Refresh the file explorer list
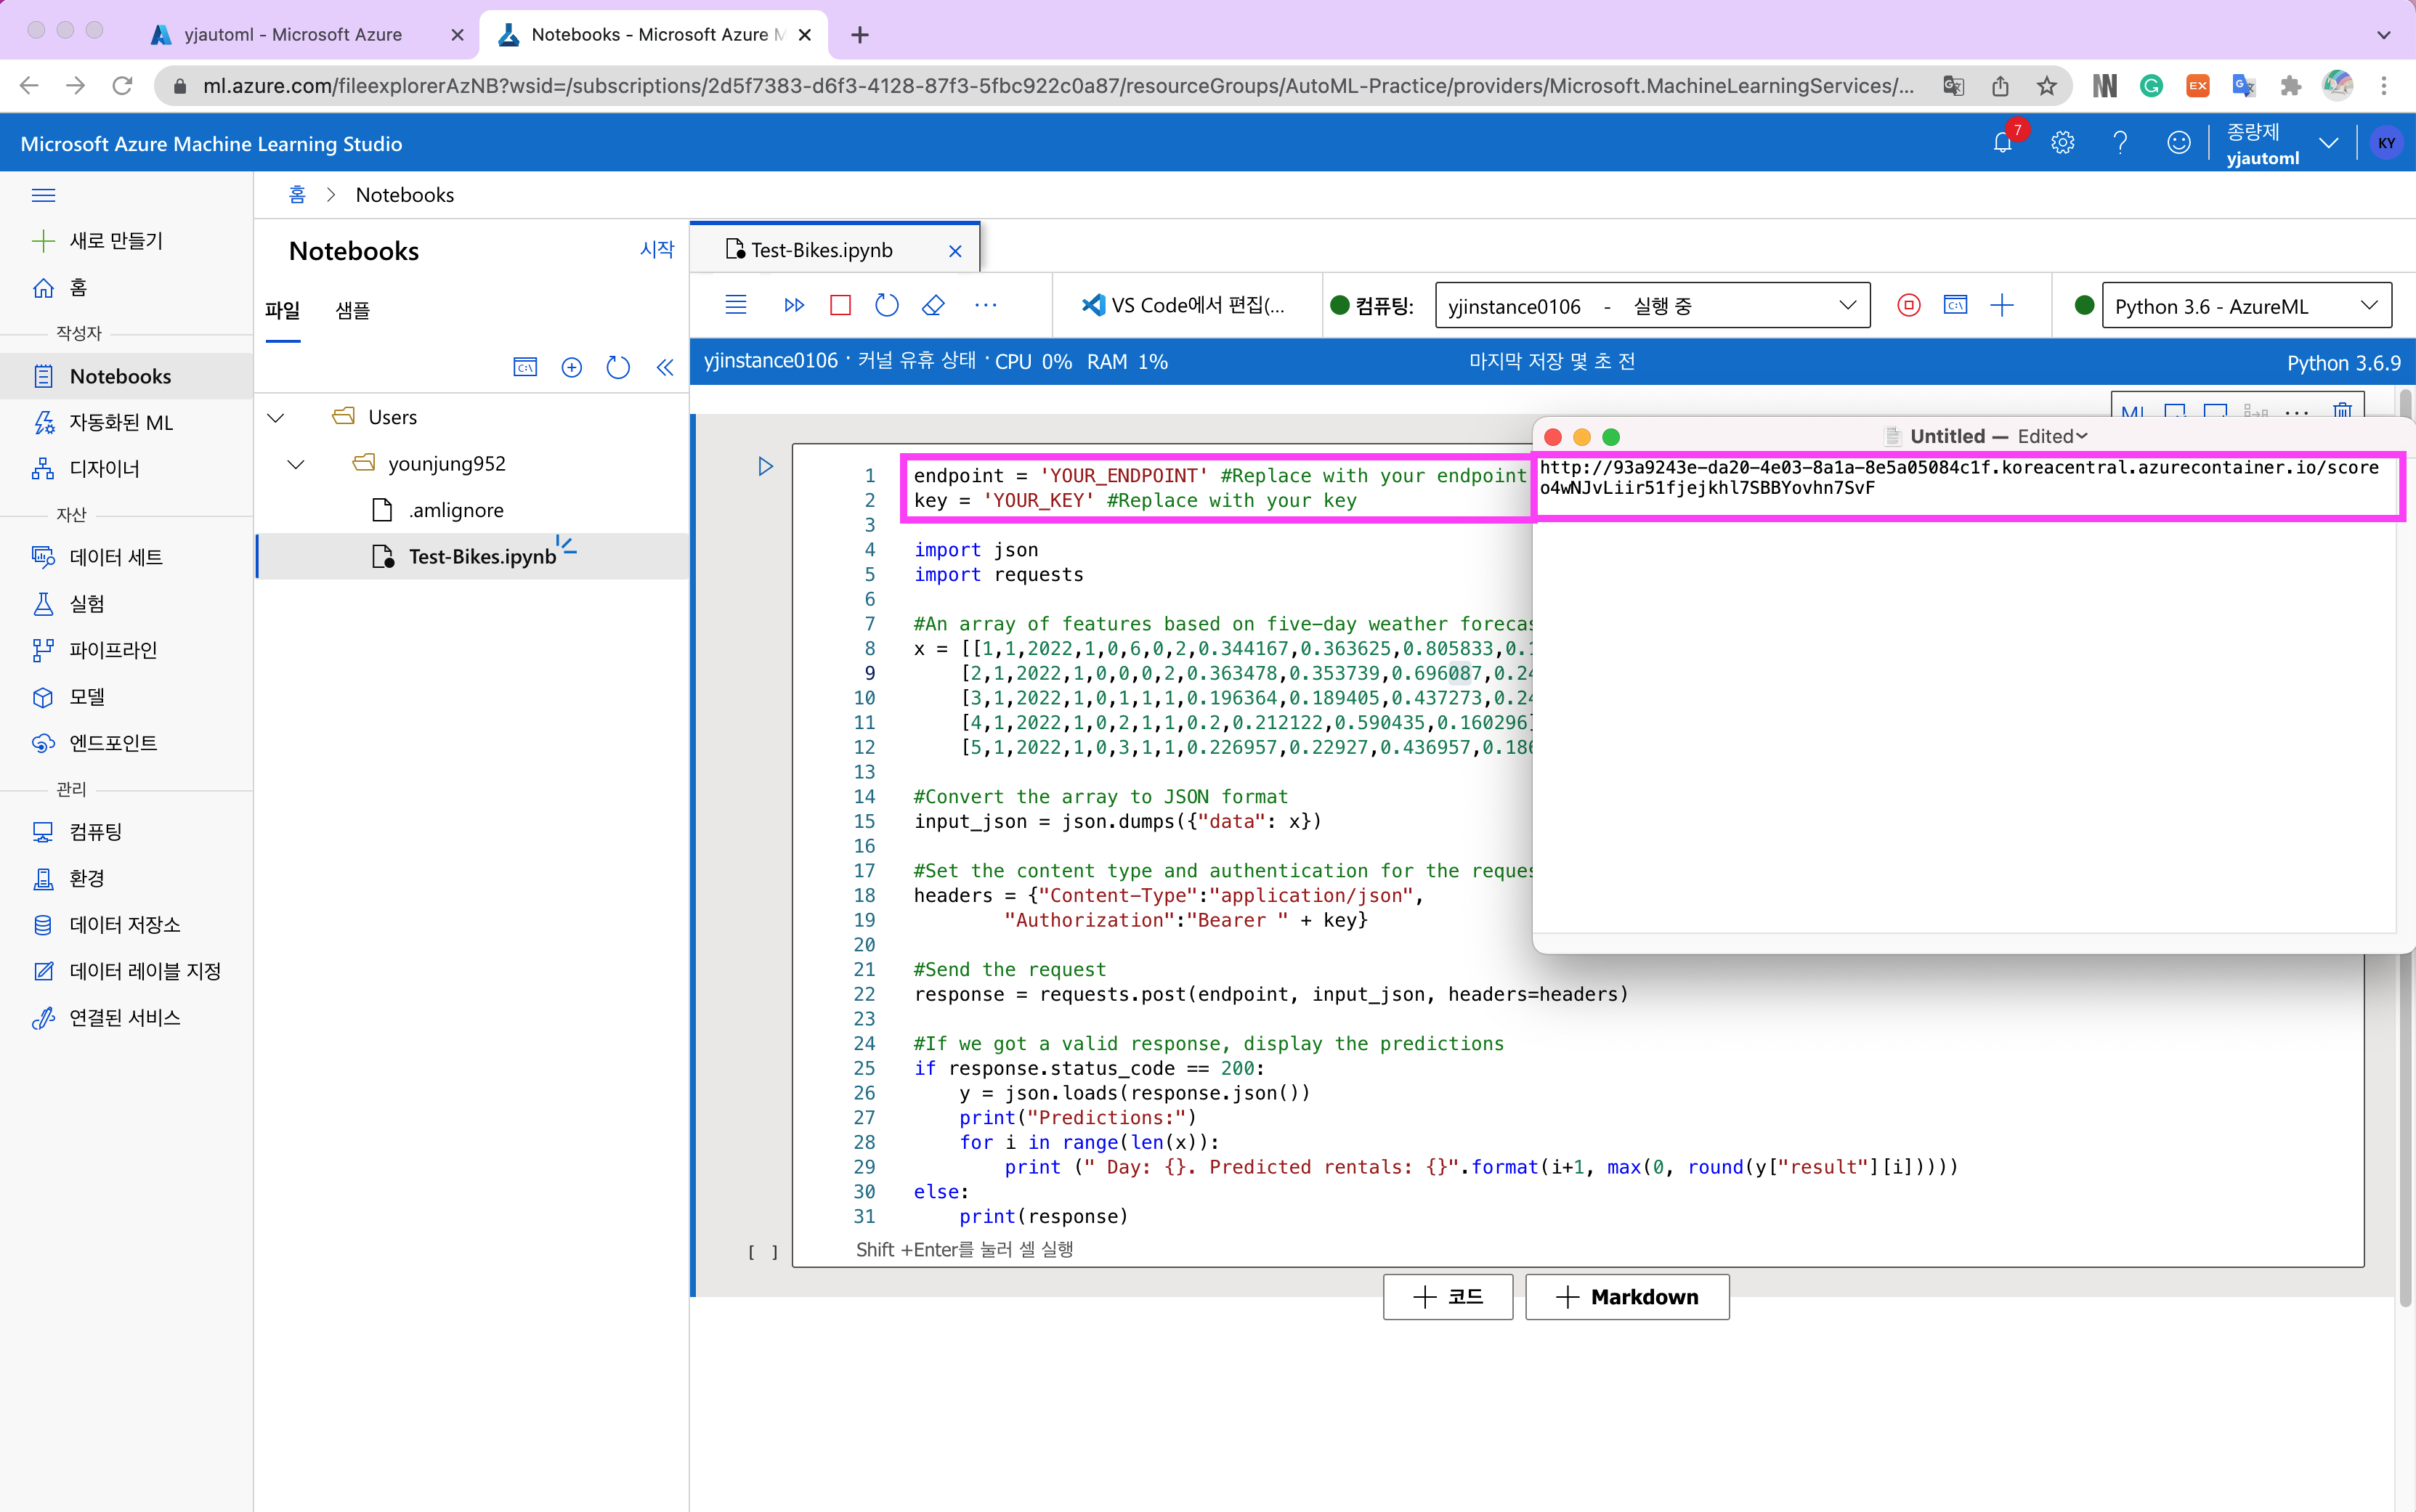 tap(618, 367)
